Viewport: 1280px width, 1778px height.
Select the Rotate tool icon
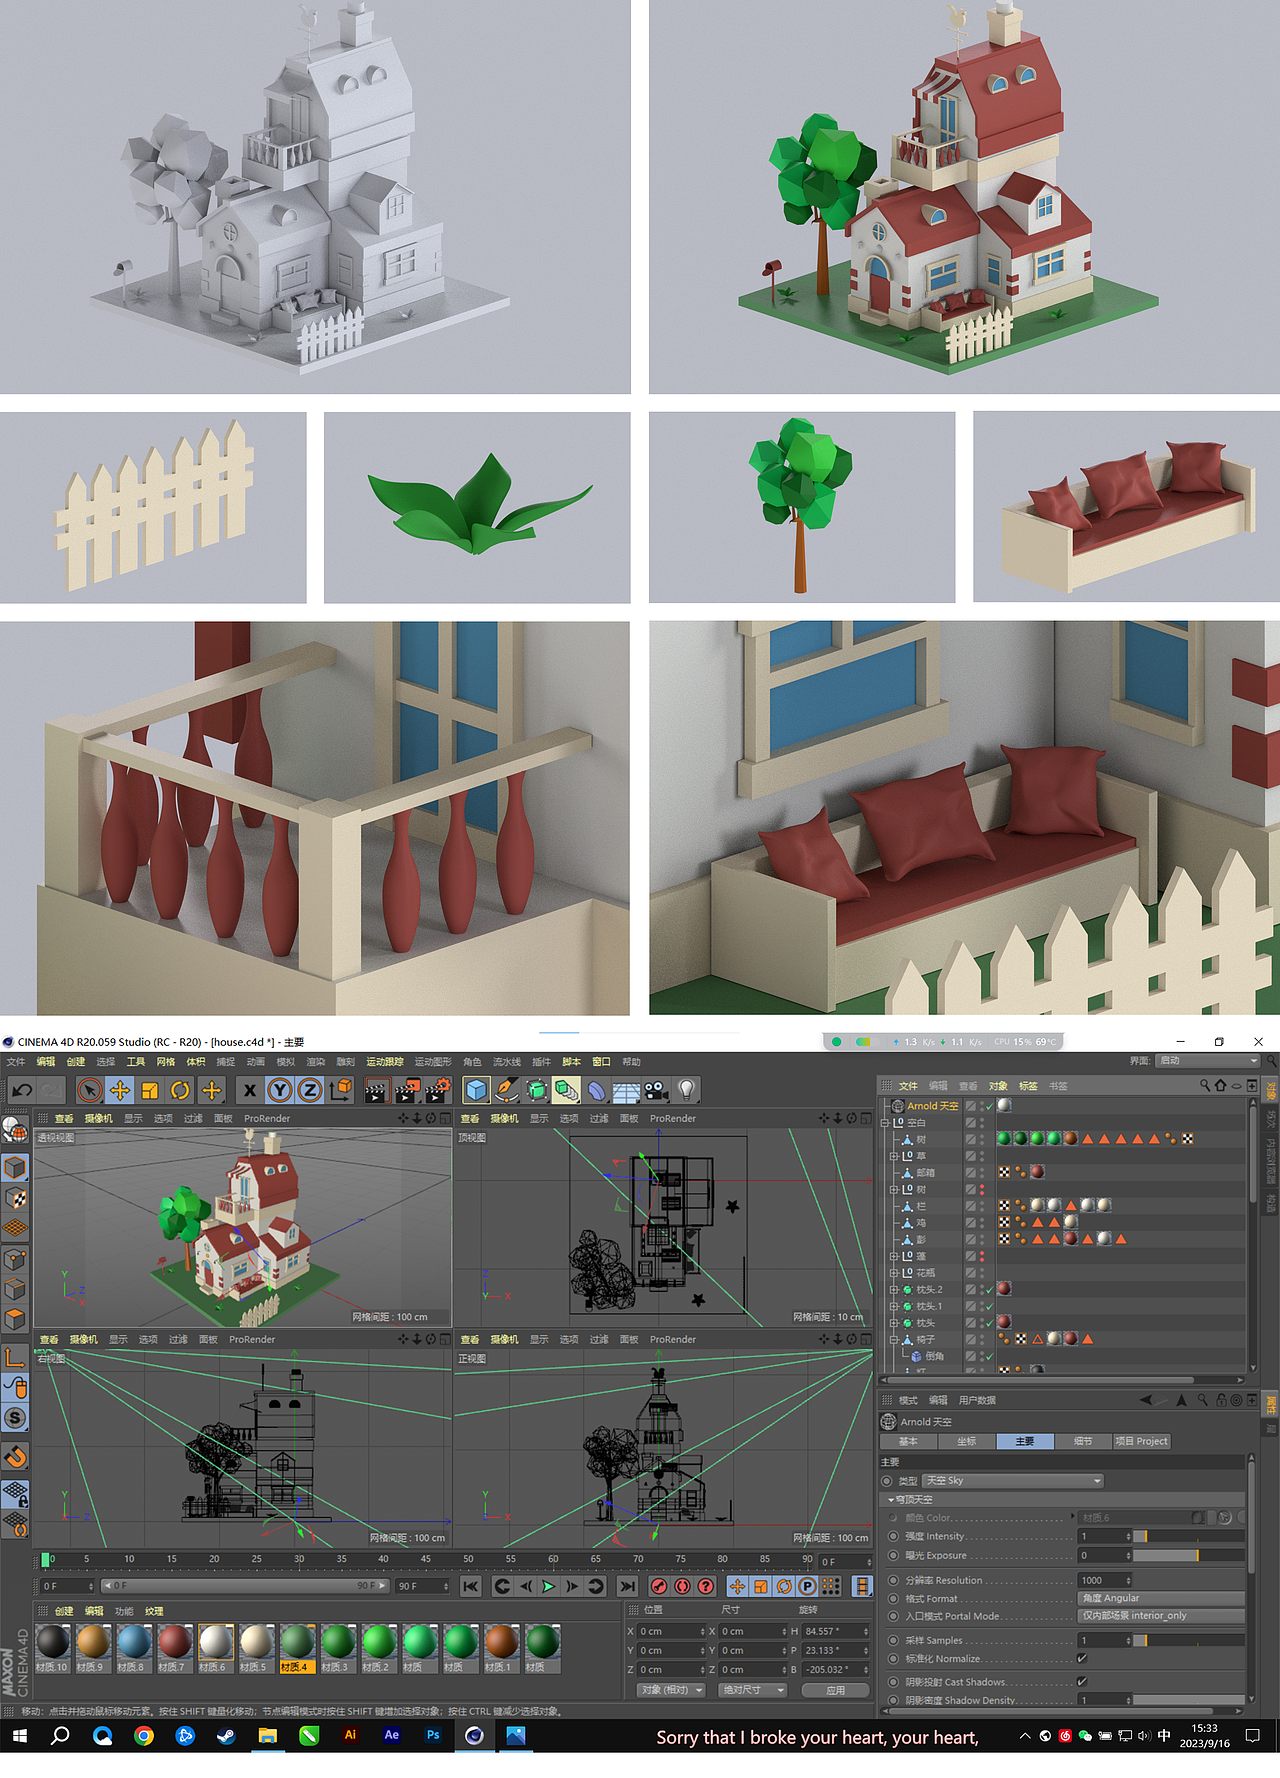click(x=180, y=1090)
